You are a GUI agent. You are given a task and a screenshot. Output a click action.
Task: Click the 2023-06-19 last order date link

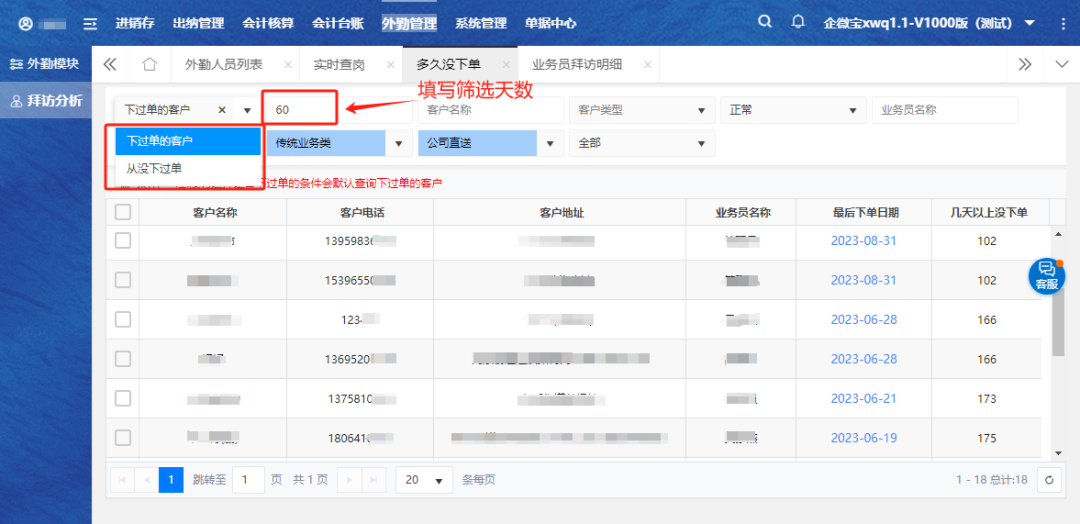[863, 438]
